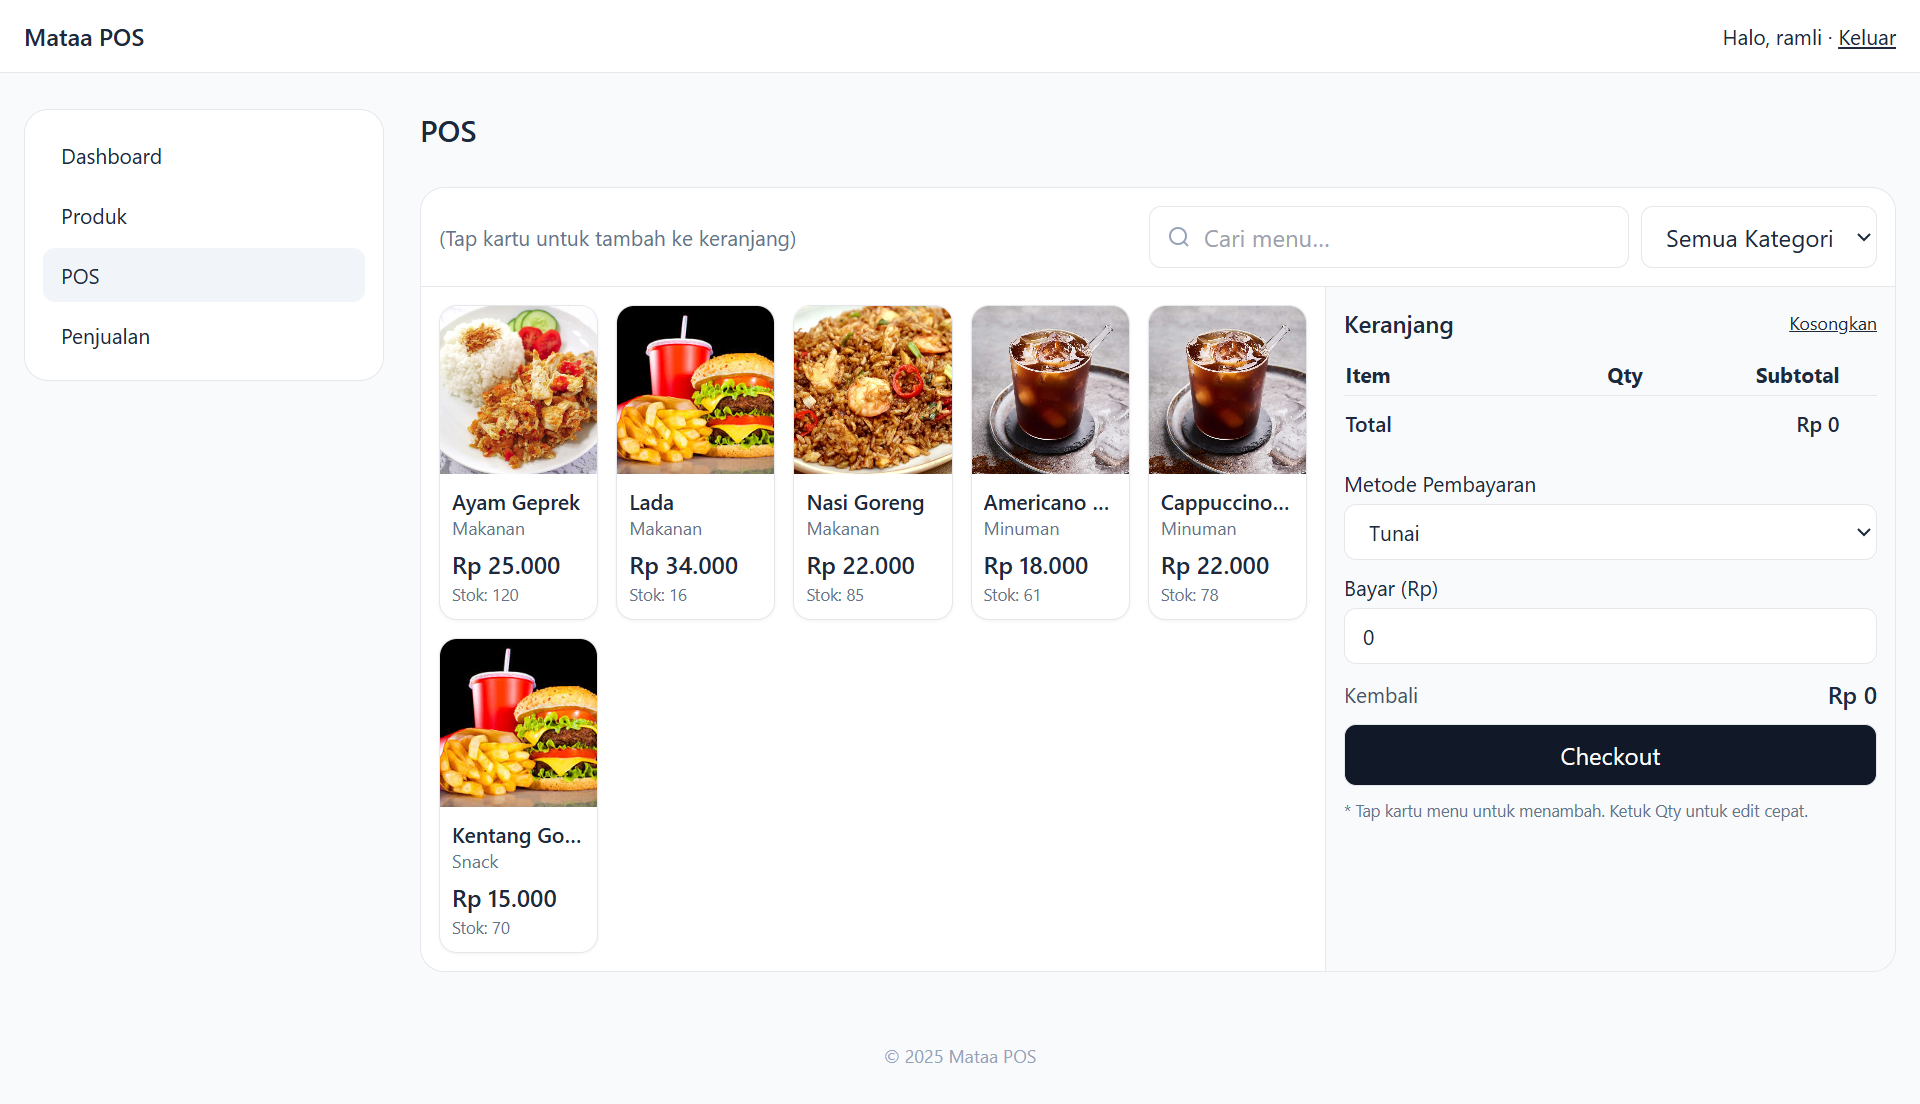
Task: Select POS in the sidebar
Action: [x=204, y=276]
